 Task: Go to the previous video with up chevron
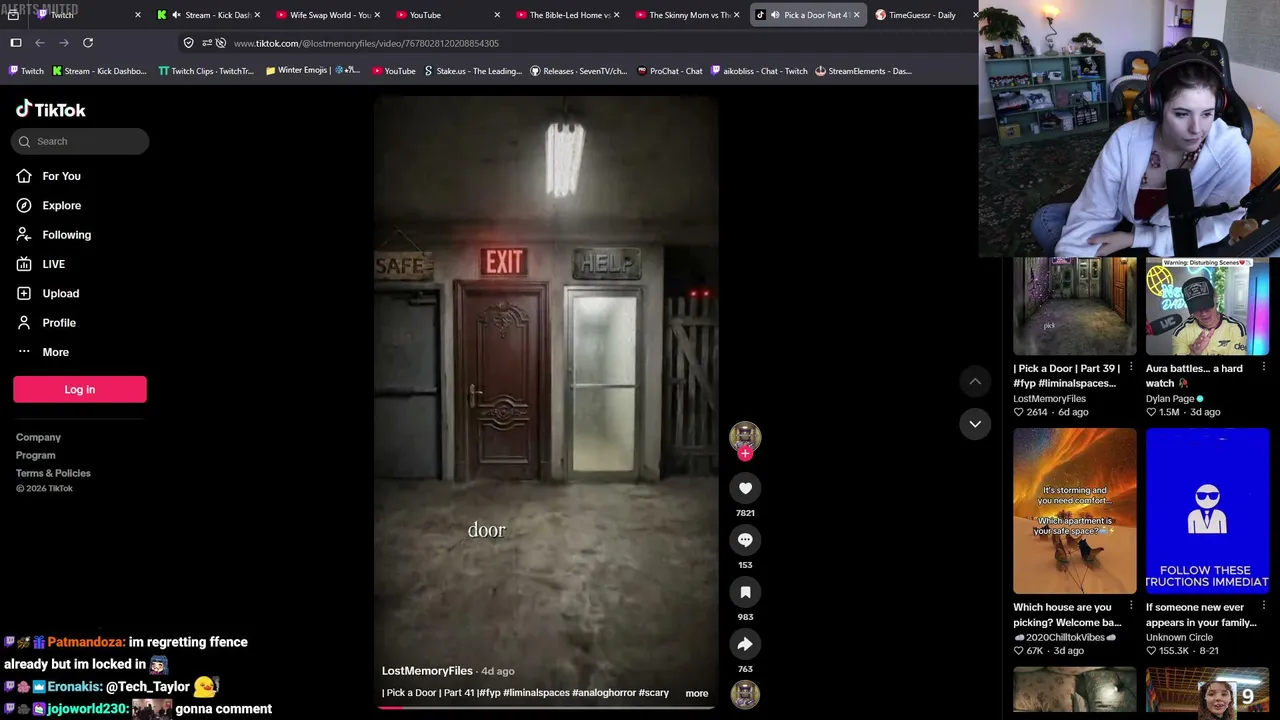975,381
